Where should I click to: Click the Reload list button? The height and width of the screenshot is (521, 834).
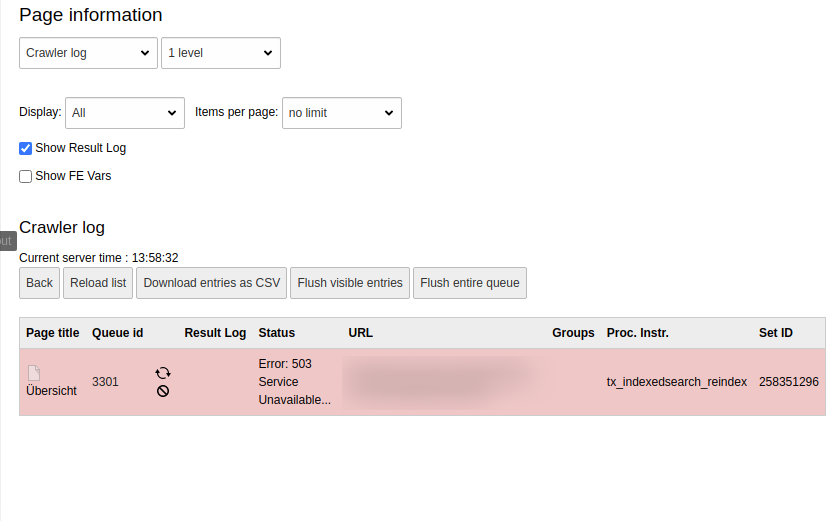pos(98,283)
